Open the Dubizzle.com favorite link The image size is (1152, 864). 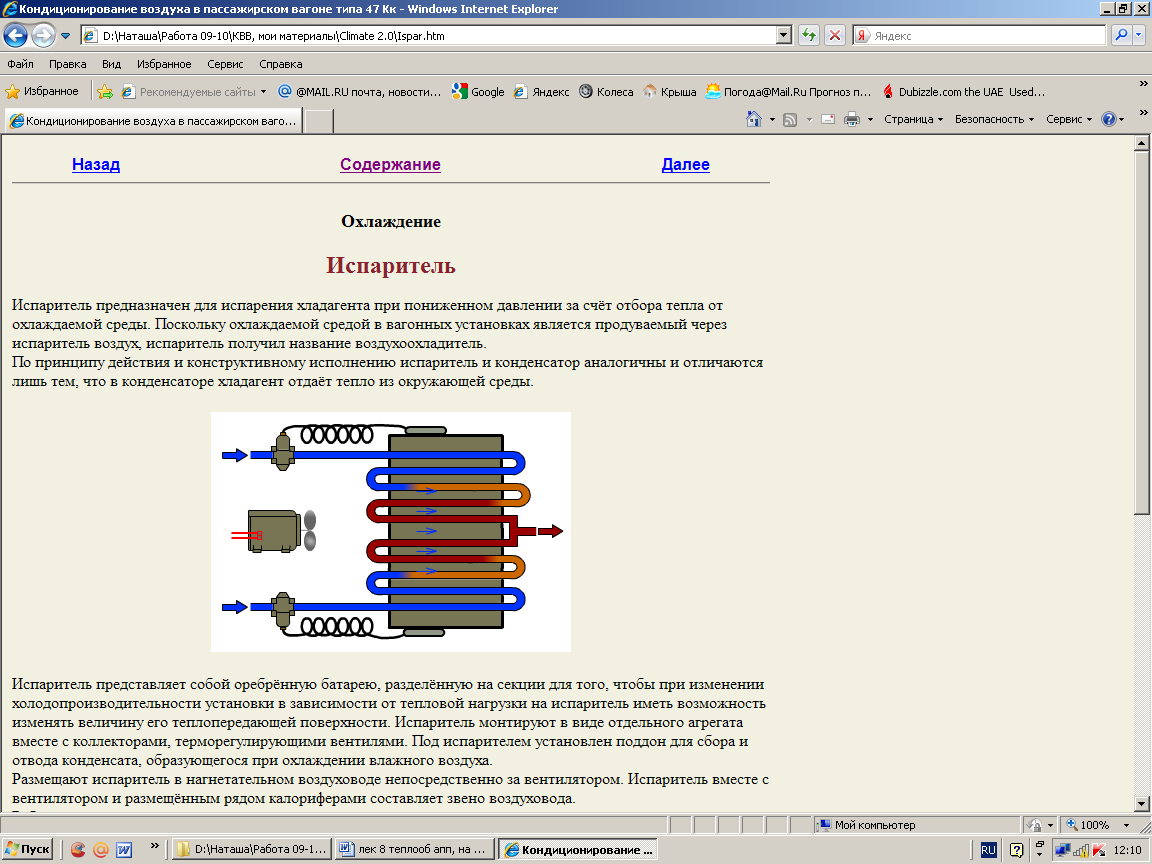[x=963, y=92]
